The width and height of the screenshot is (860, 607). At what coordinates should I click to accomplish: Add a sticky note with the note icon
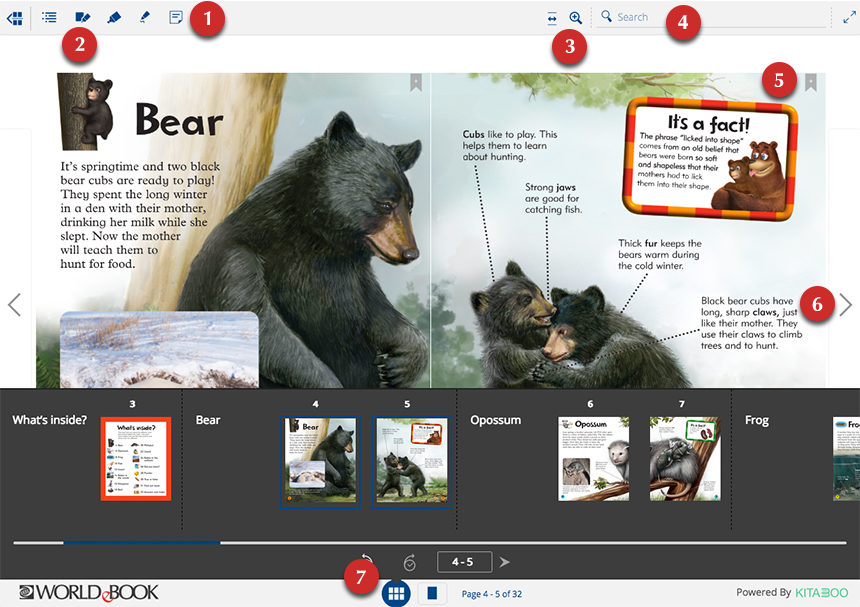[176, 18]
